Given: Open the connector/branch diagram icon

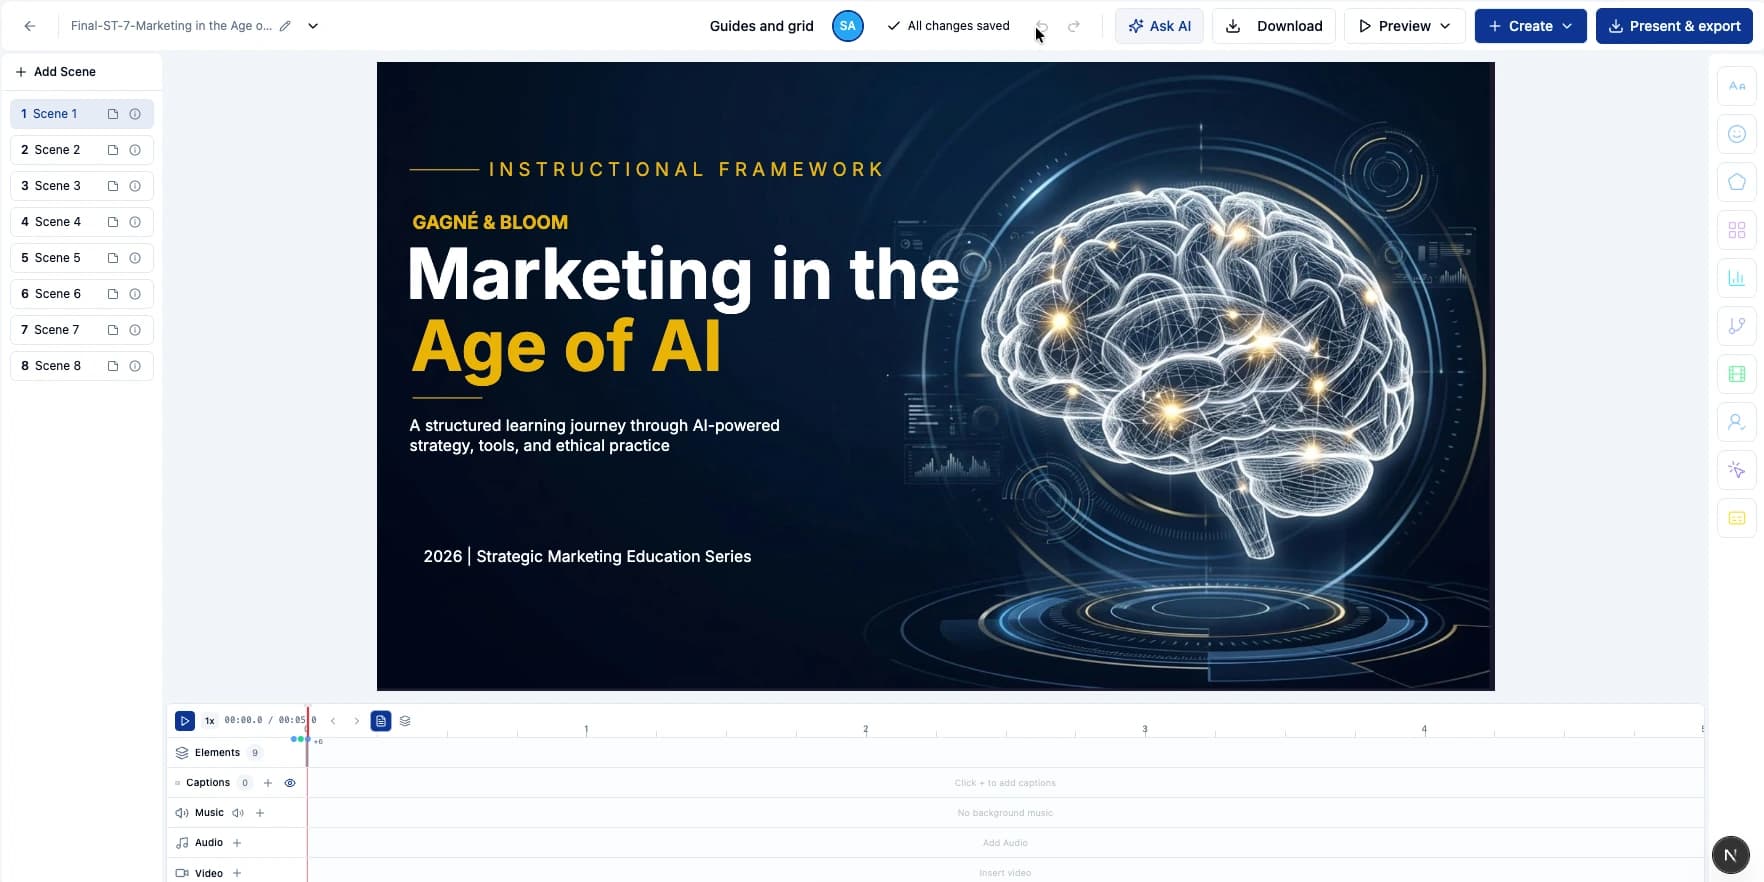Looking at the screenshot, I should [x=1737, y=326].
